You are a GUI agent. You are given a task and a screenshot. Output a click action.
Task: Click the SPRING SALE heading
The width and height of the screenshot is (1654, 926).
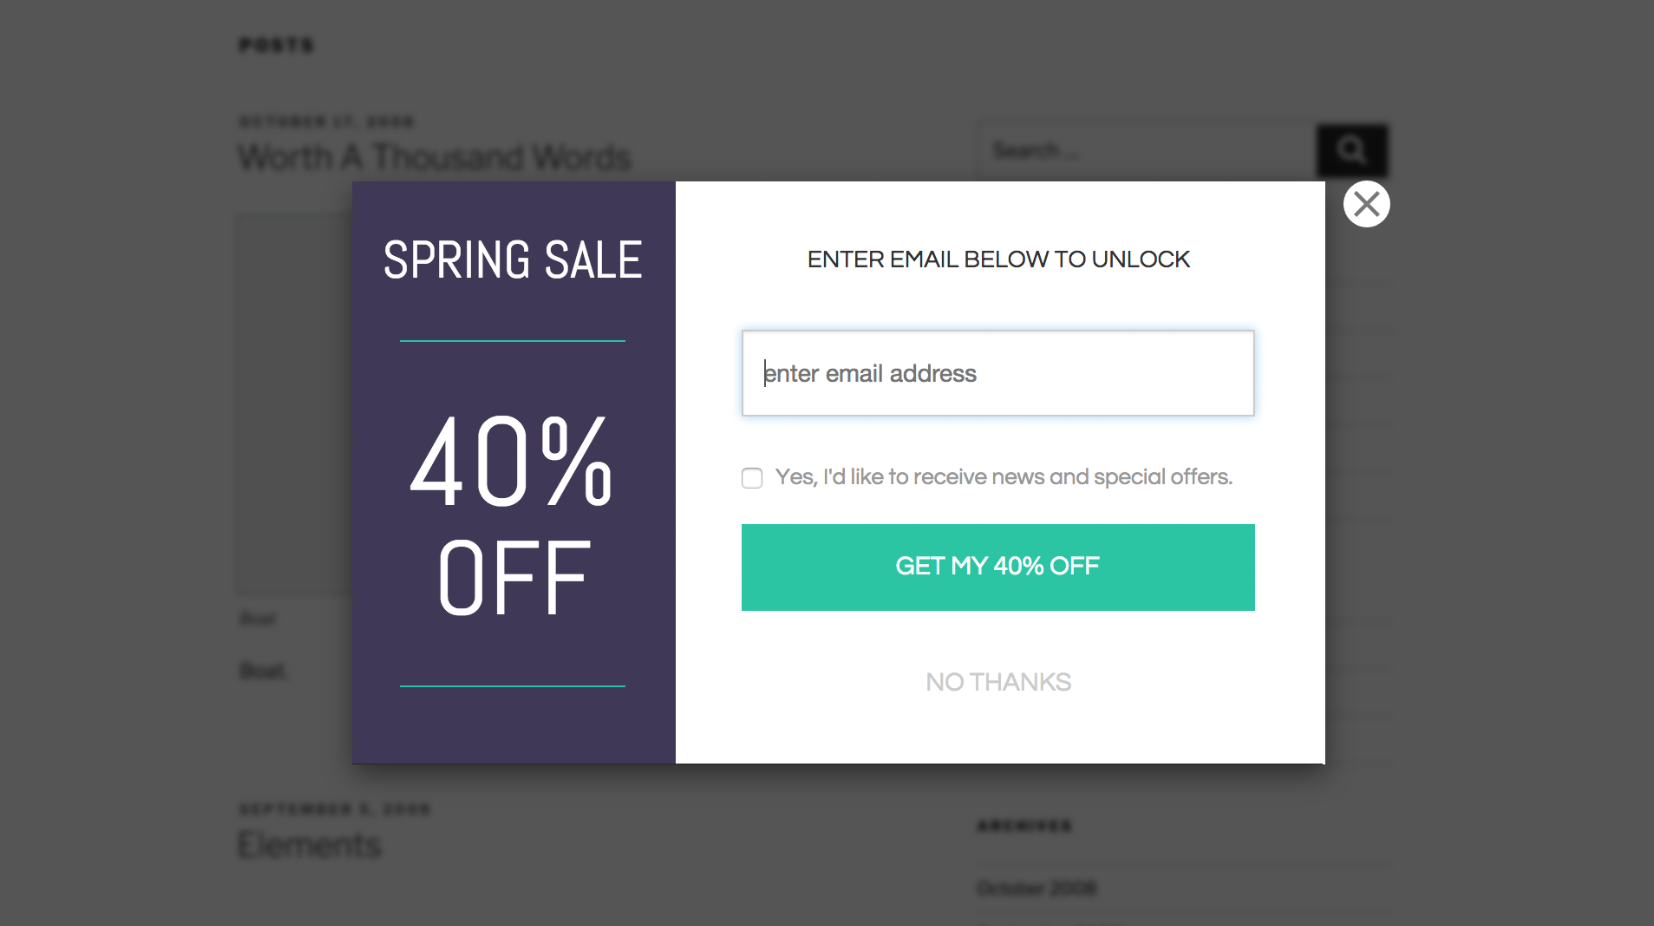tap(512, 260)
